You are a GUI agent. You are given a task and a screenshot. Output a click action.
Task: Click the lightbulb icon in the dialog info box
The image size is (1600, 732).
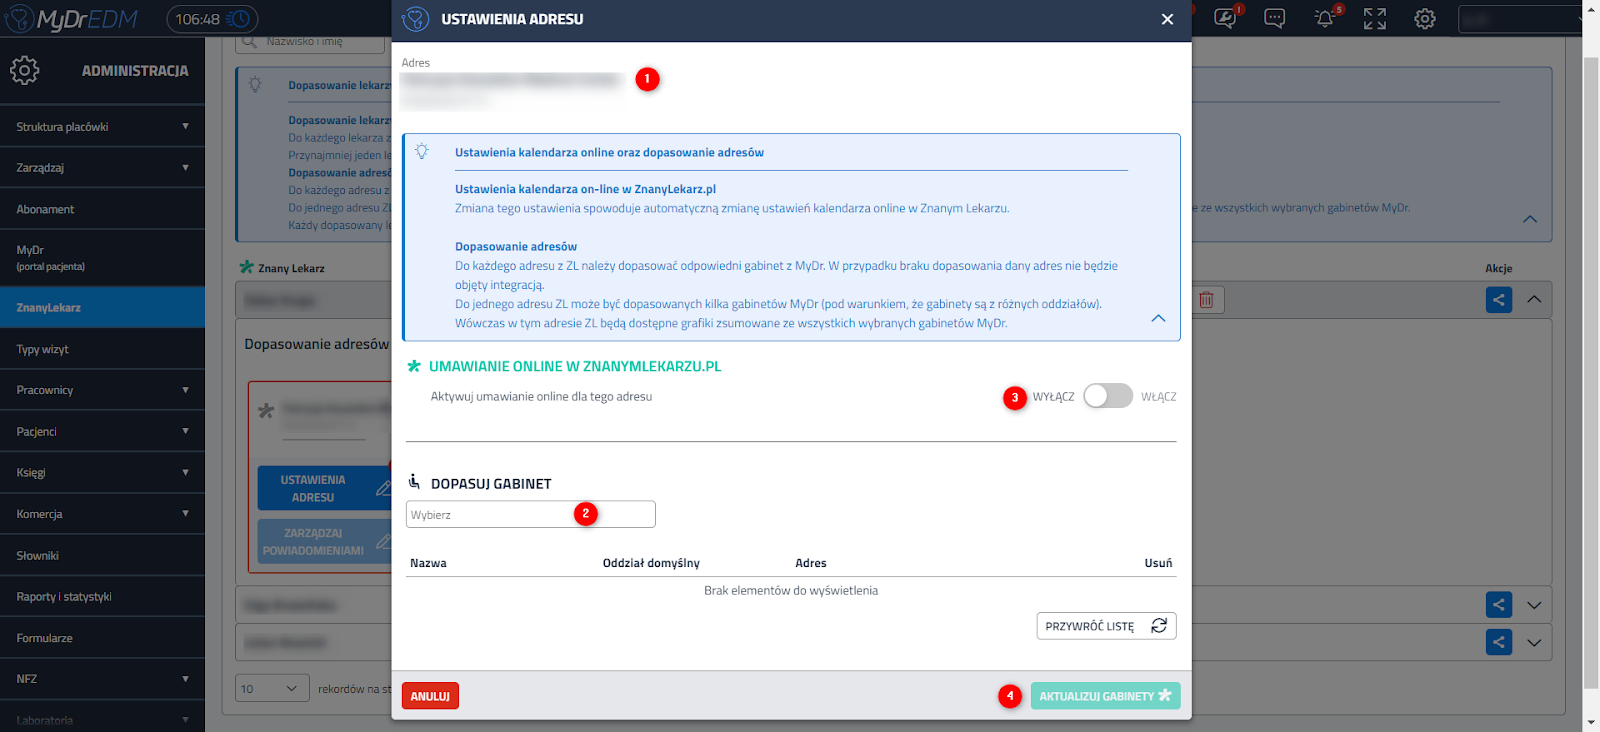422,151
